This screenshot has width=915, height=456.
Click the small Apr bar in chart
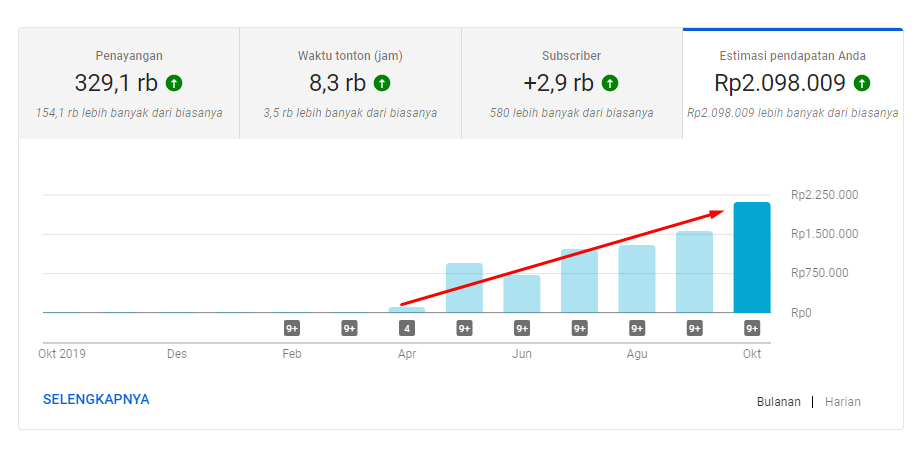click(407, 310)
